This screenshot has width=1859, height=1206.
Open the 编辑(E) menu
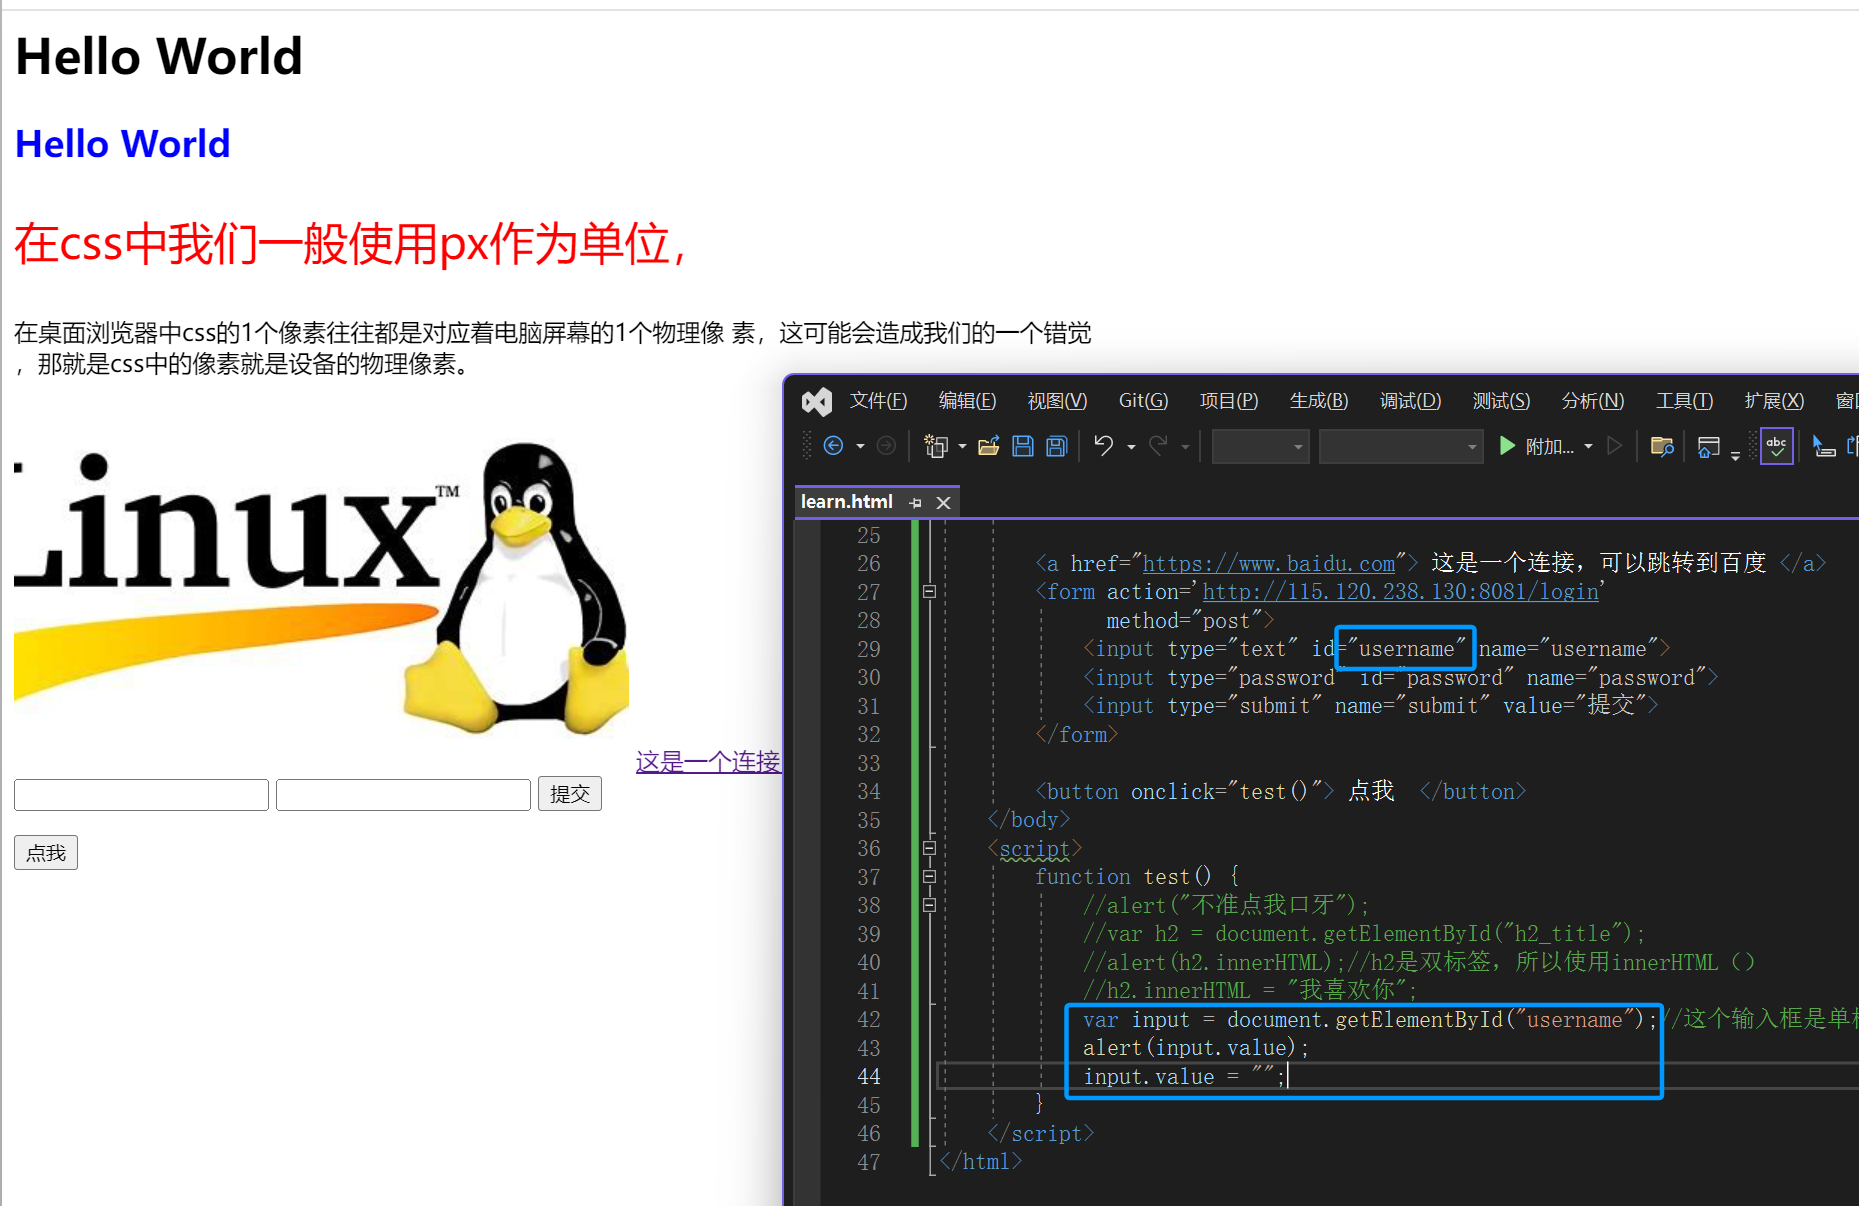967,401
